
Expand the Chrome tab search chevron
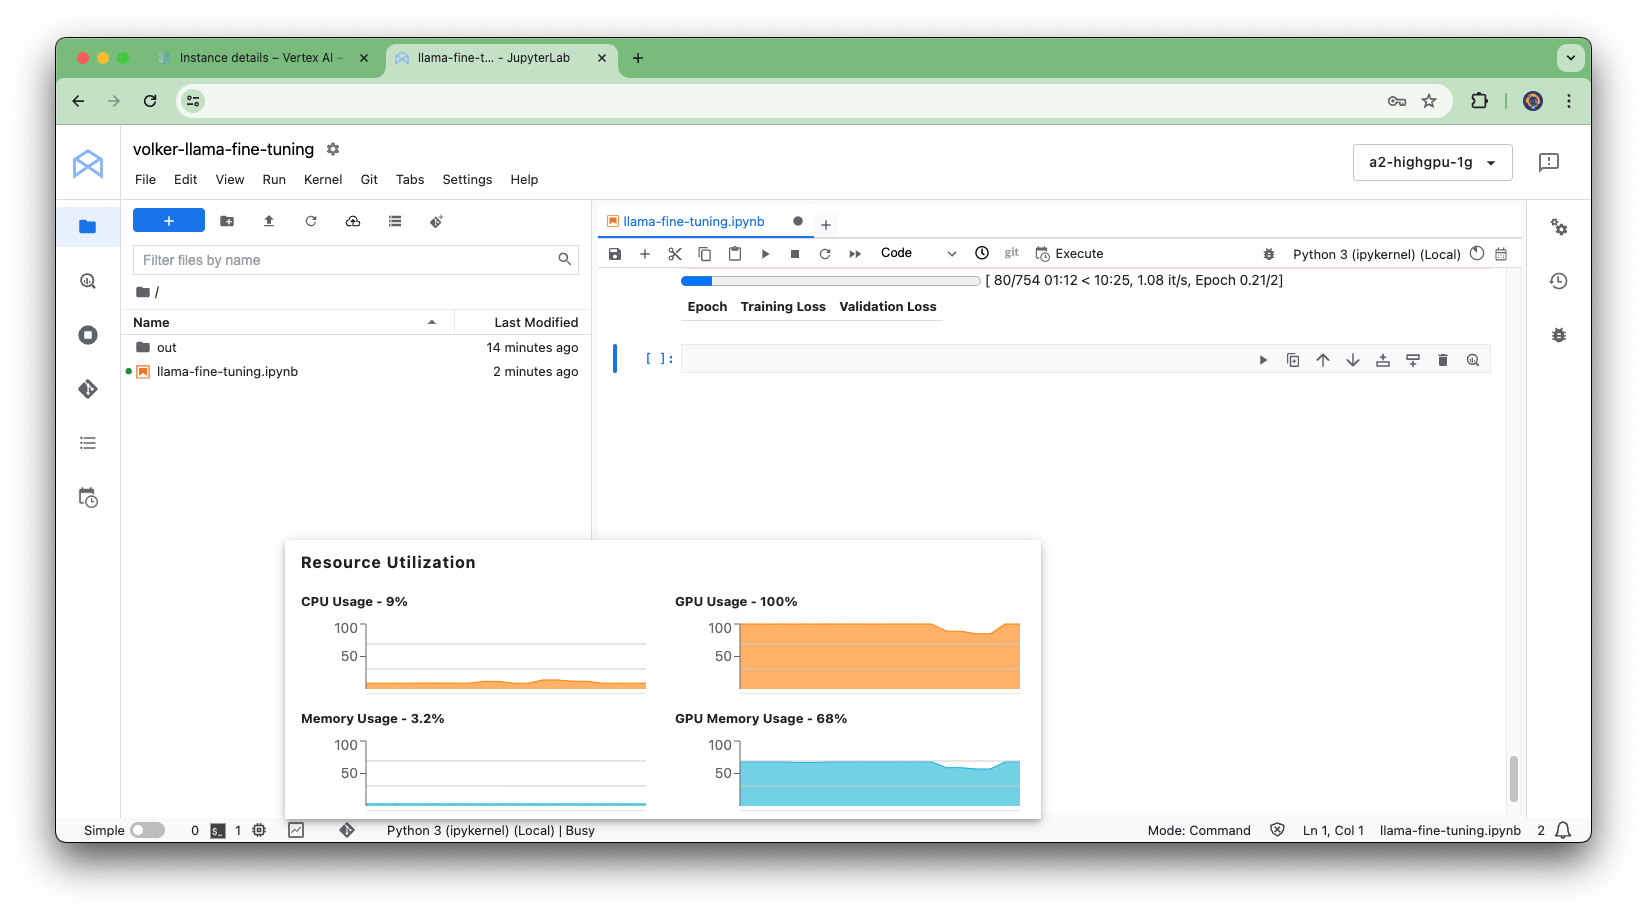(x=1570, y=58)
